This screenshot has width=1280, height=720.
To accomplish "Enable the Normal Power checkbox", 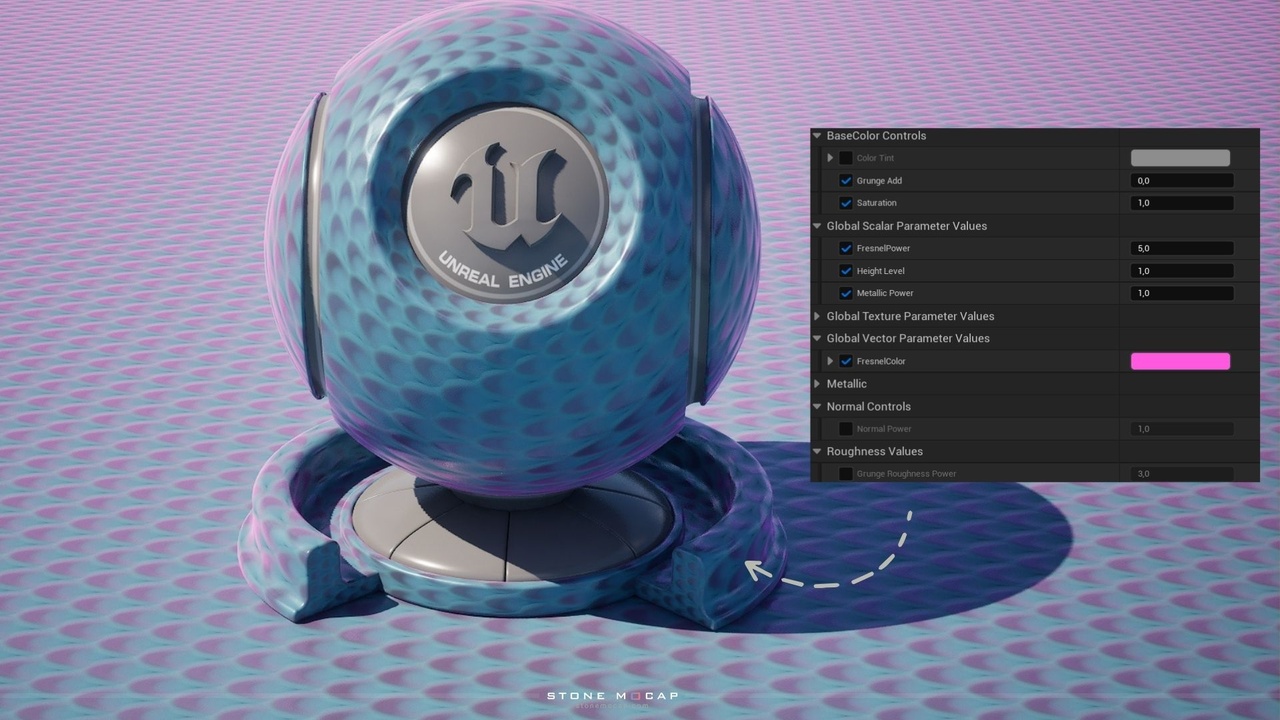I will point(846,429).
